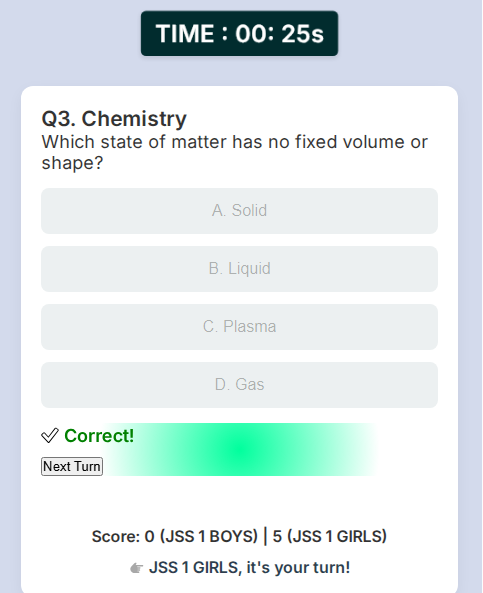Click empty white space below Next Turn
The image size is (483, 593).
[239, 499]
